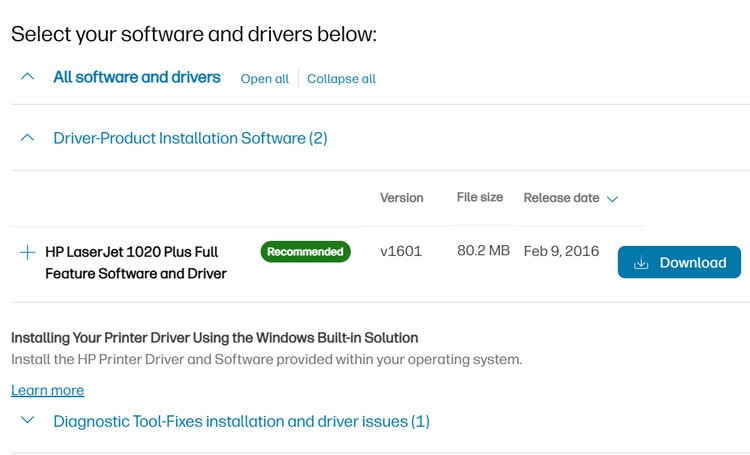
Task: Click the All software and drivers heading
Action: [137, 77]
